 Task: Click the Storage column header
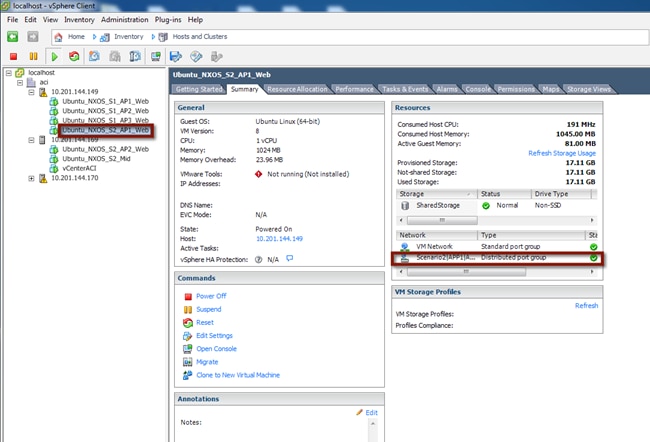pos(436,194)
